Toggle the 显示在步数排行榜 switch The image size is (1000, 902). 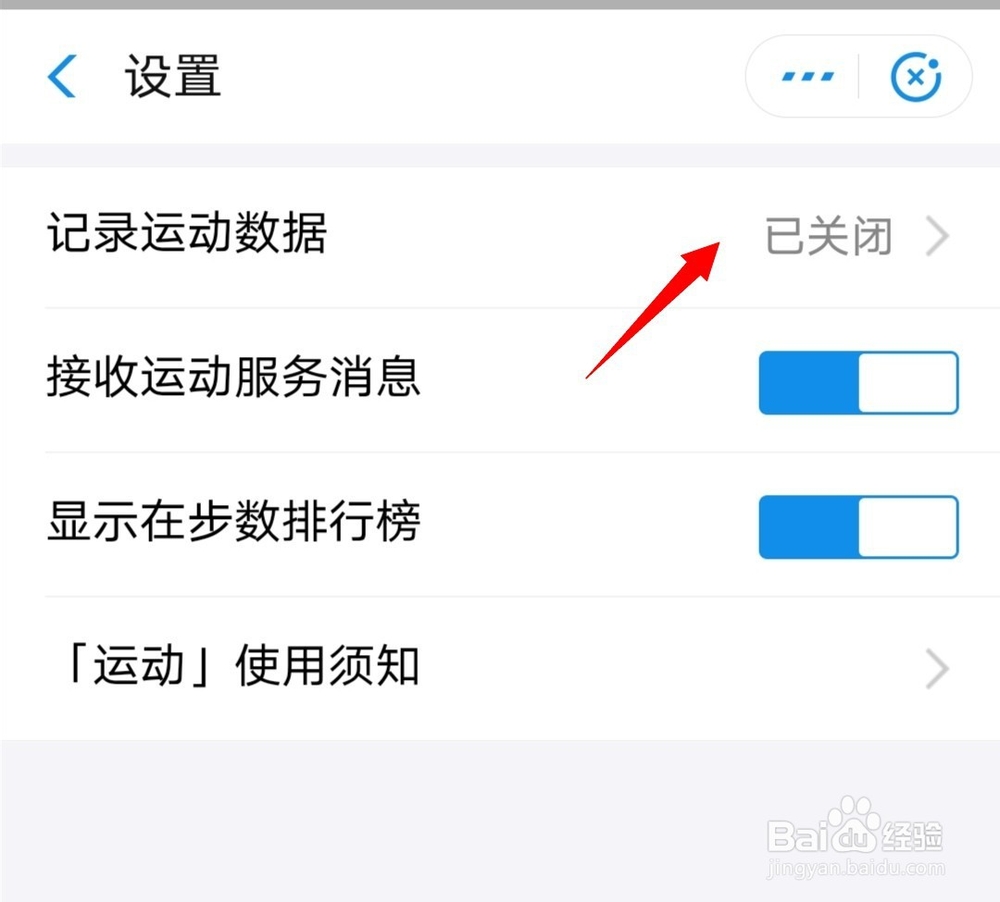(858, 527)
